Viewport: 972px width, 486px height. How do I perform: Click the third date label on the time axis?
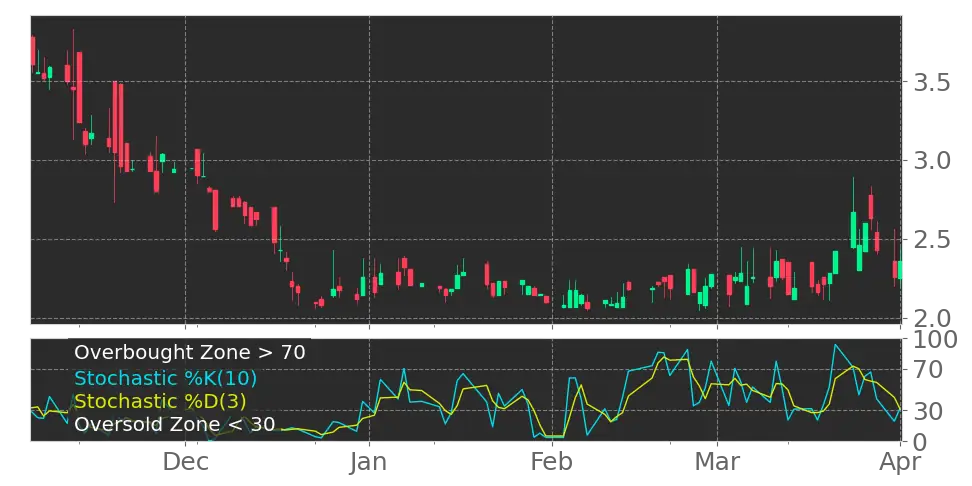click(x=551, y=462)
